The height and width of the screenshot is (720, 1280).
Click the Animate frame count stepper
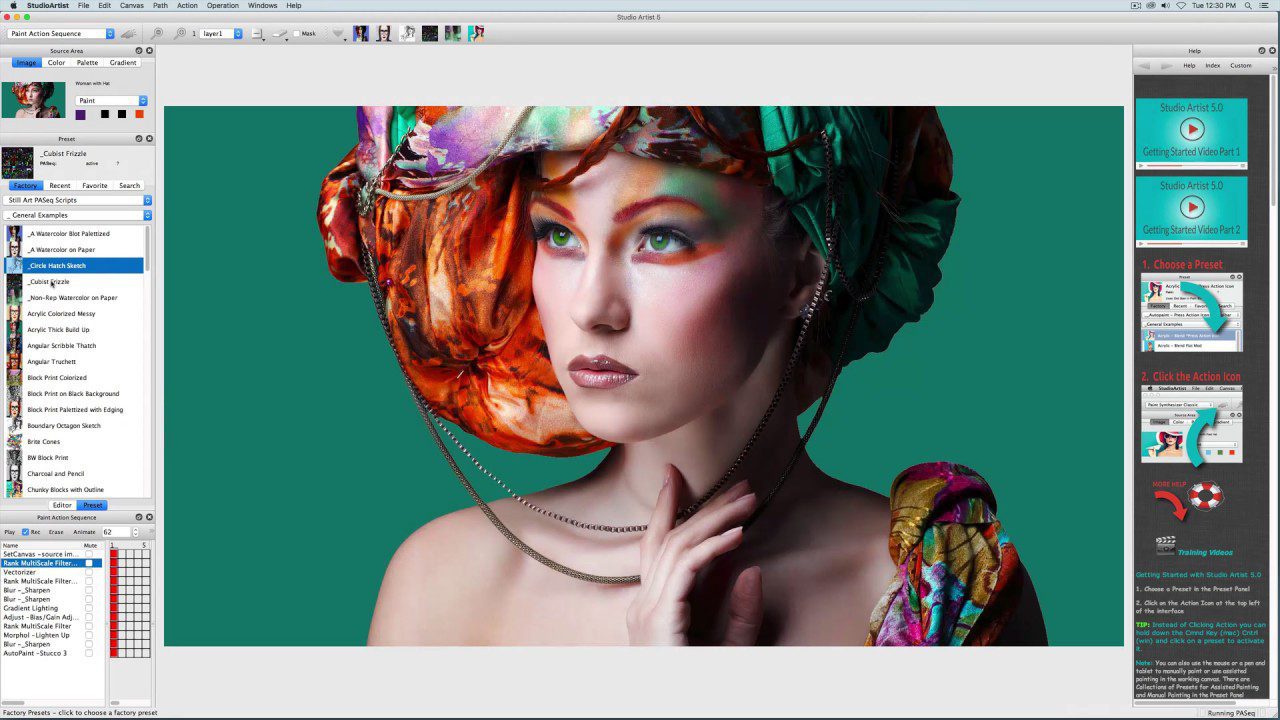[x=135, y=532]
